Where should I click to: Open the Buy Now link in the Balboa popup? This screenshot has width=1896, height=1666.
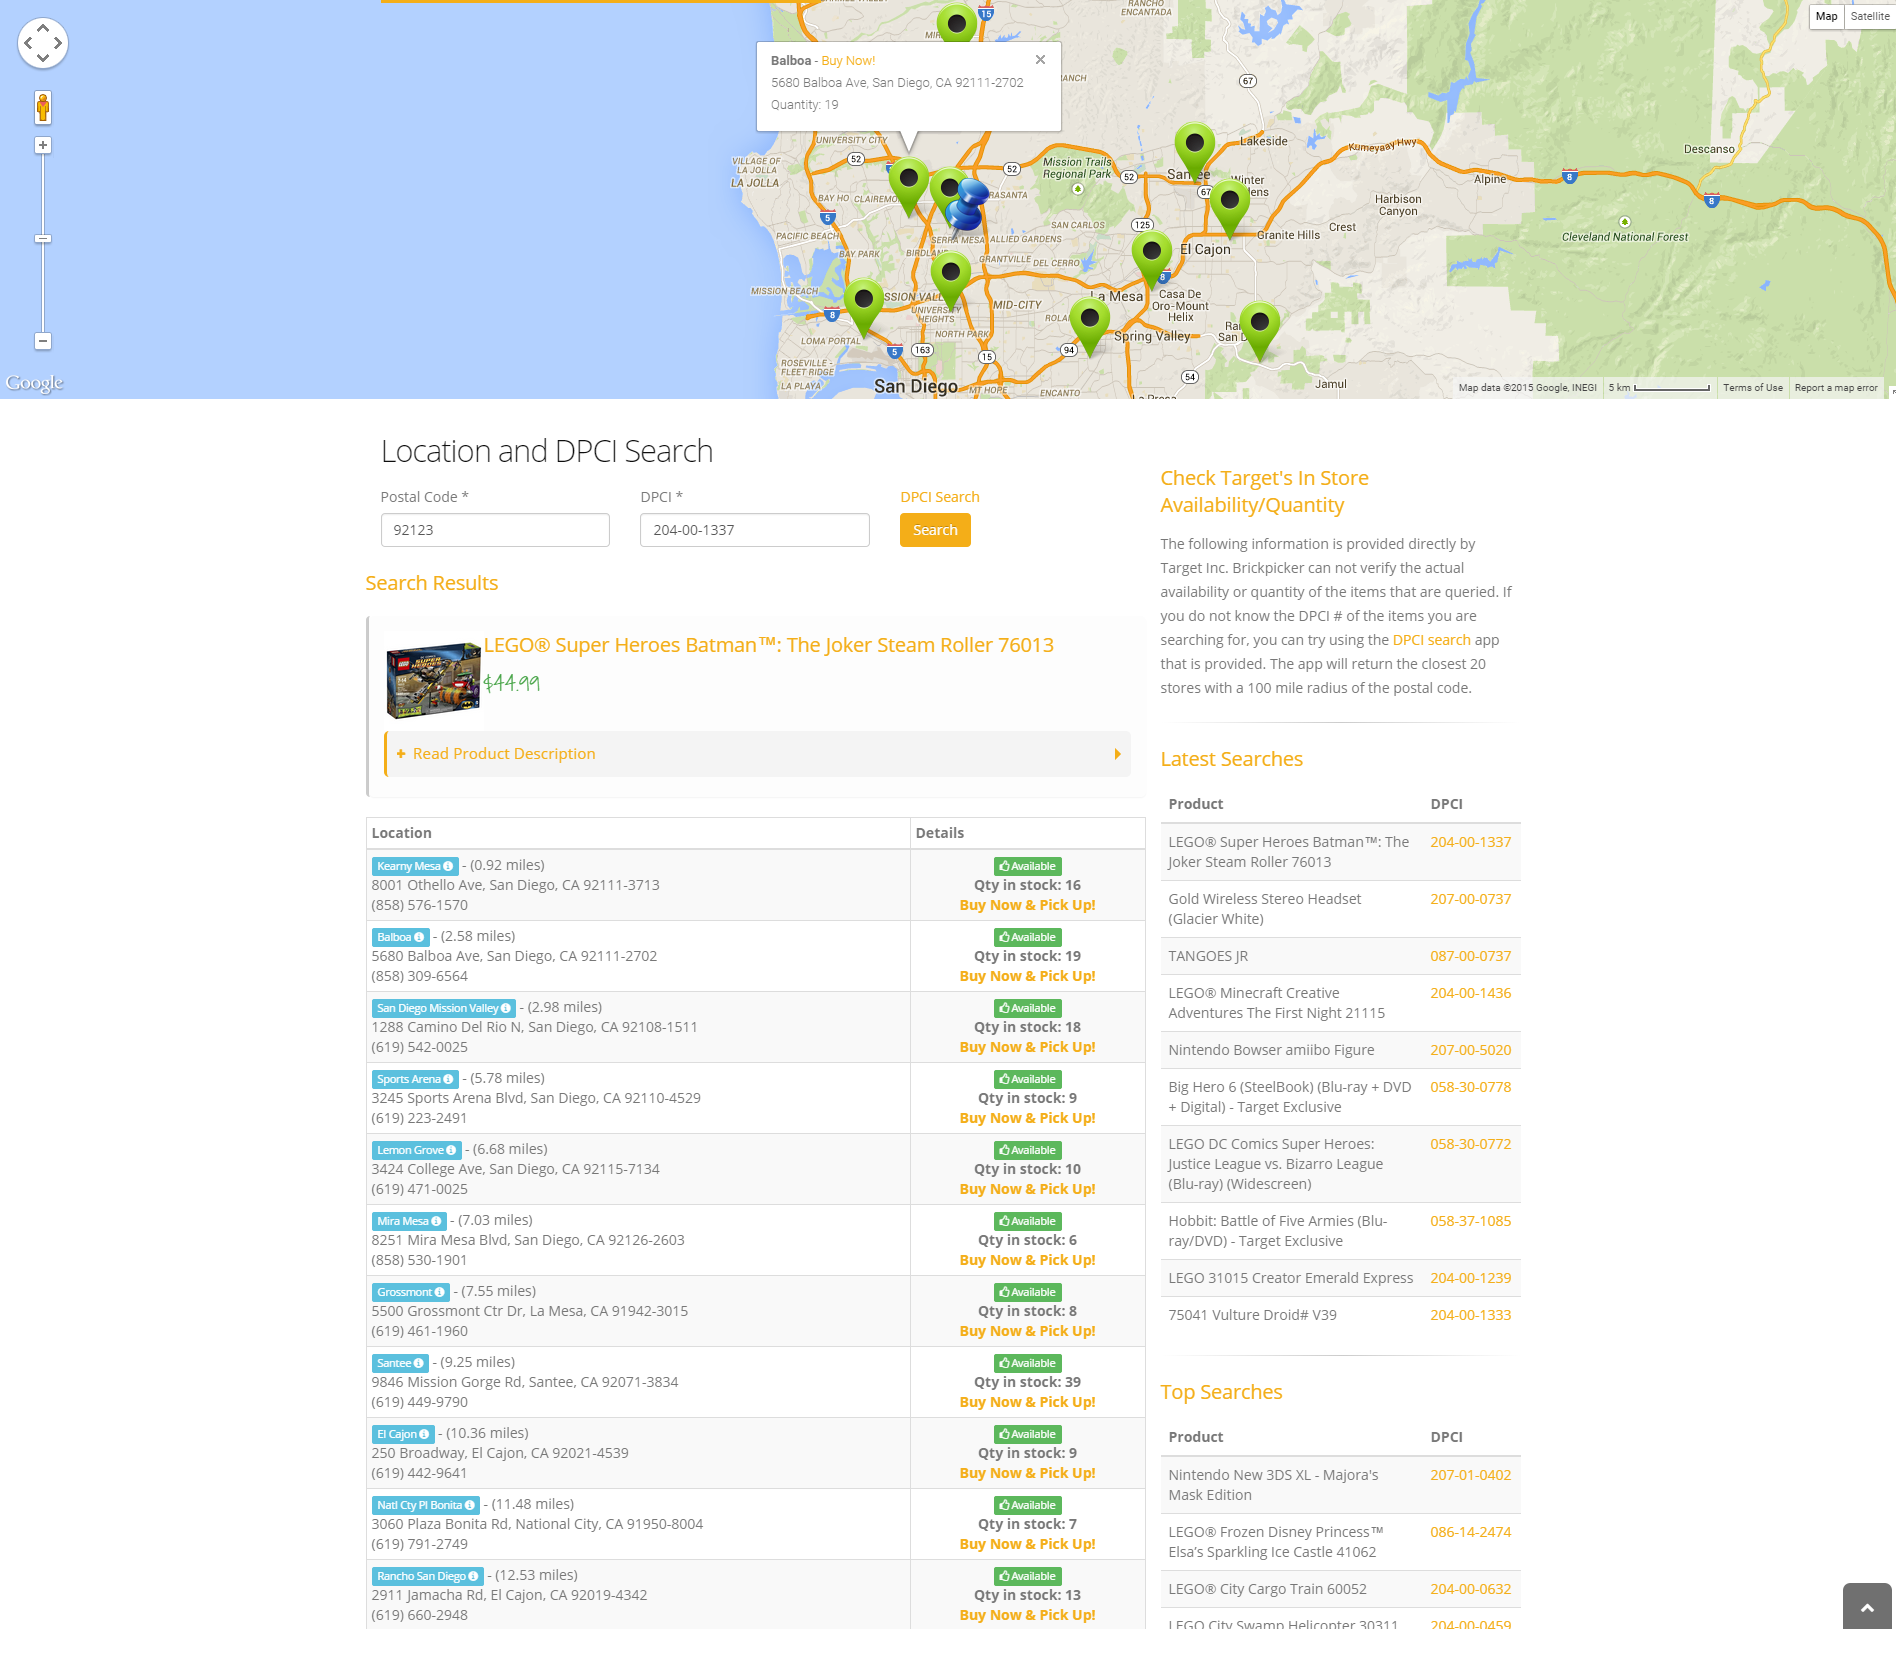[848, 61]
